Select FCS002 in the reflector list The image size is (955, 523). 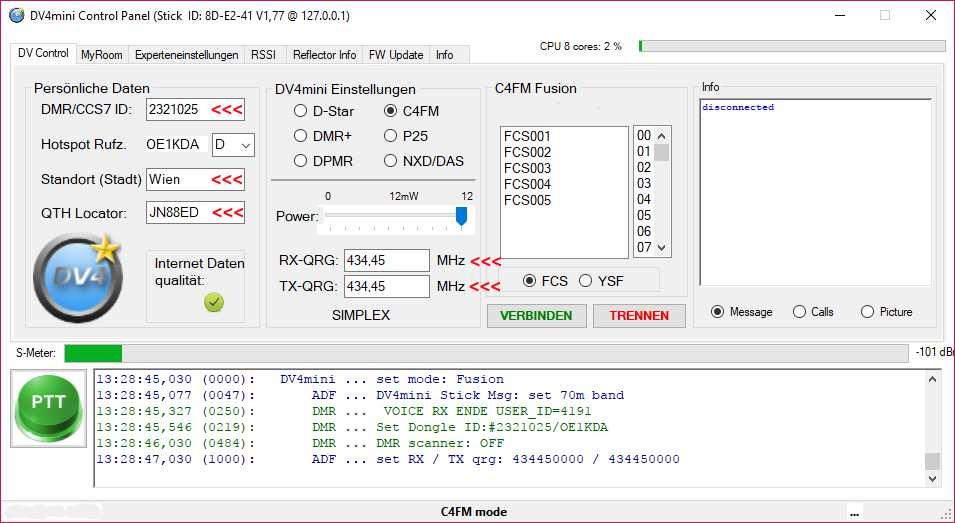pyautogui.click(x=564, y=152)
